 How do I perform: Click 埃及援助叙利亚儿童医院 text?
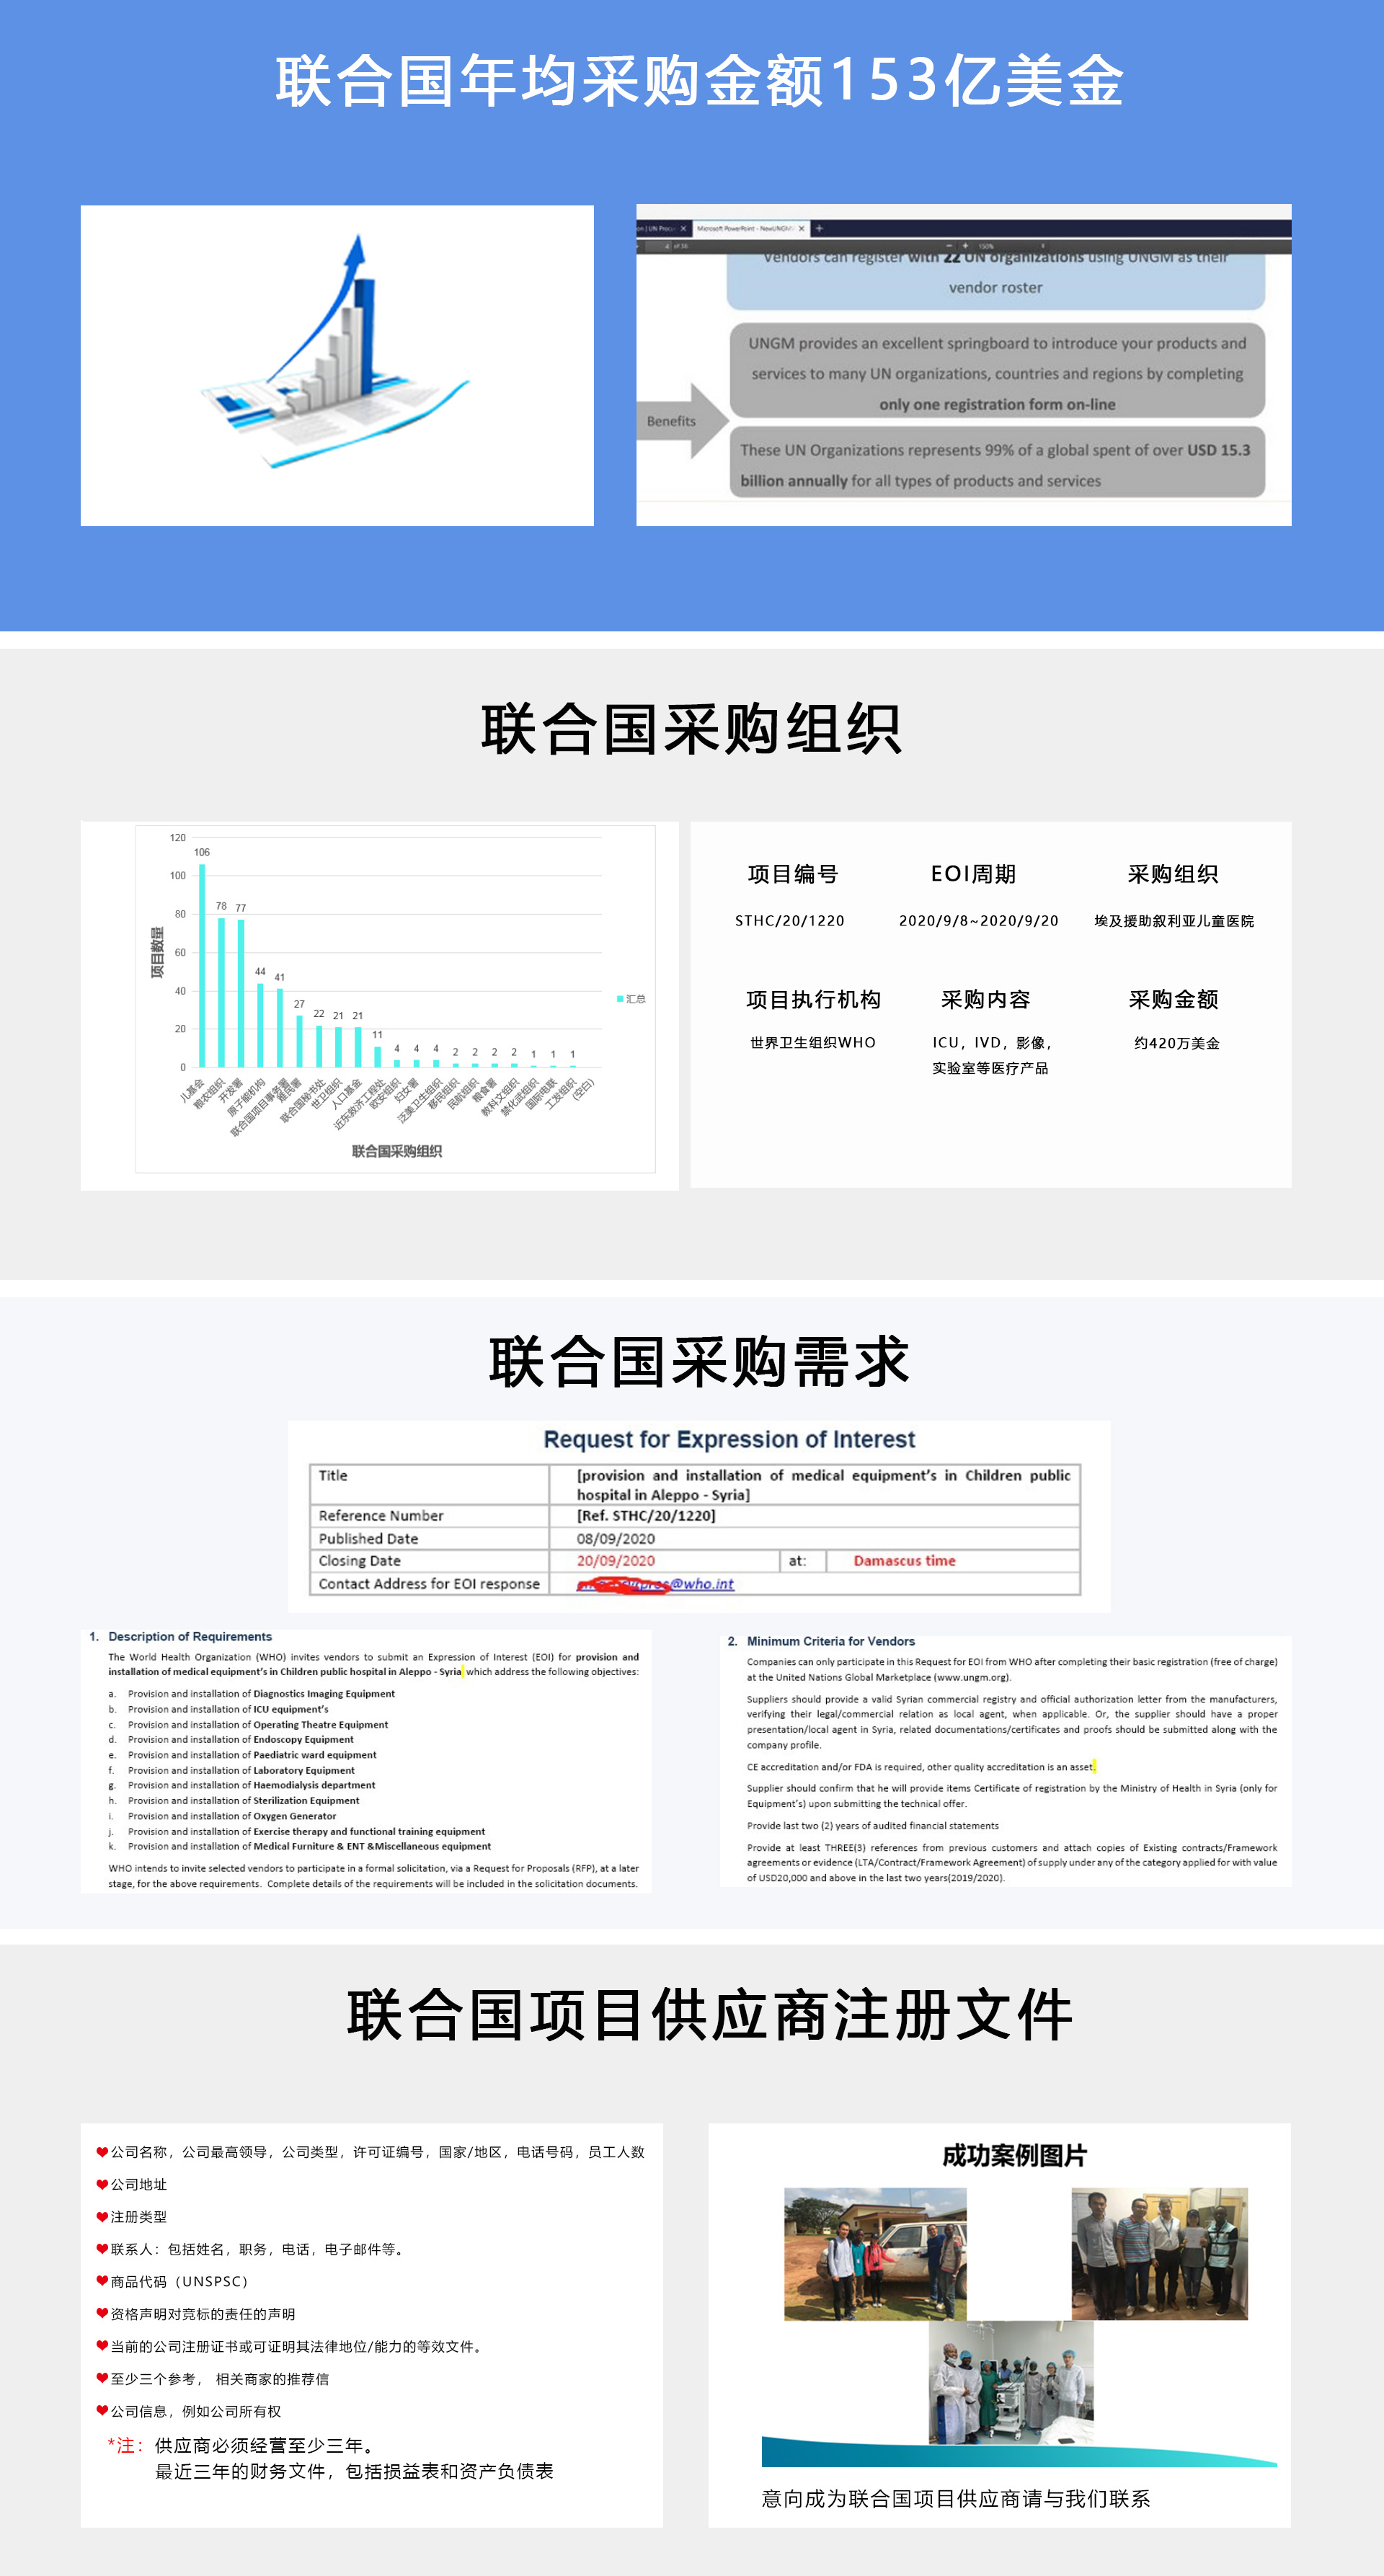tap(1174, 921)
